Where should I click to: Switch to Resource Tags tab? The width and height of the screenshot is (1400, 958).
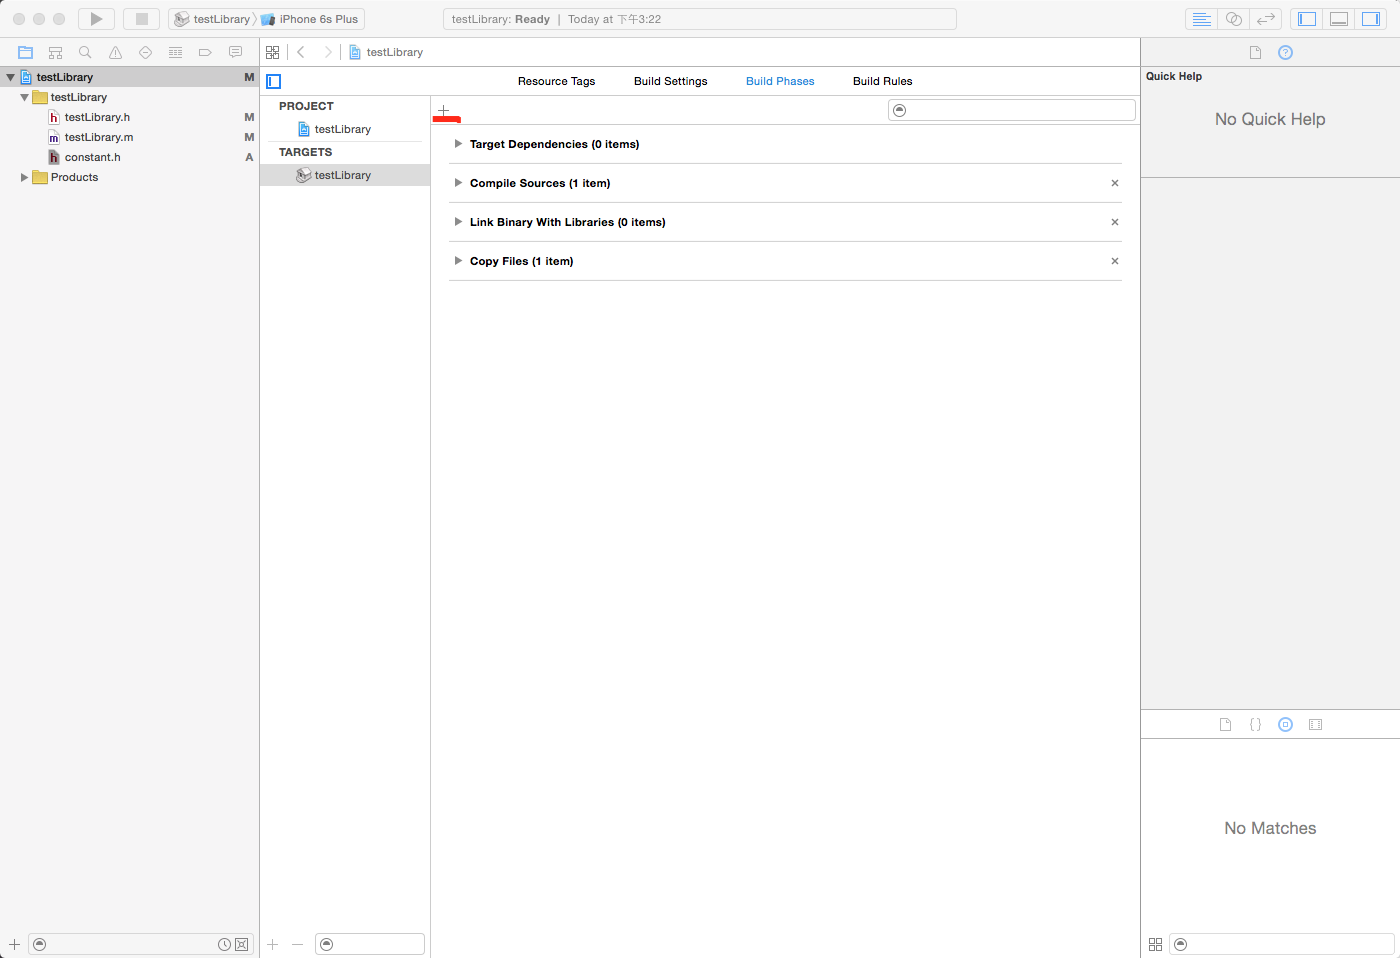coord(556,81)
